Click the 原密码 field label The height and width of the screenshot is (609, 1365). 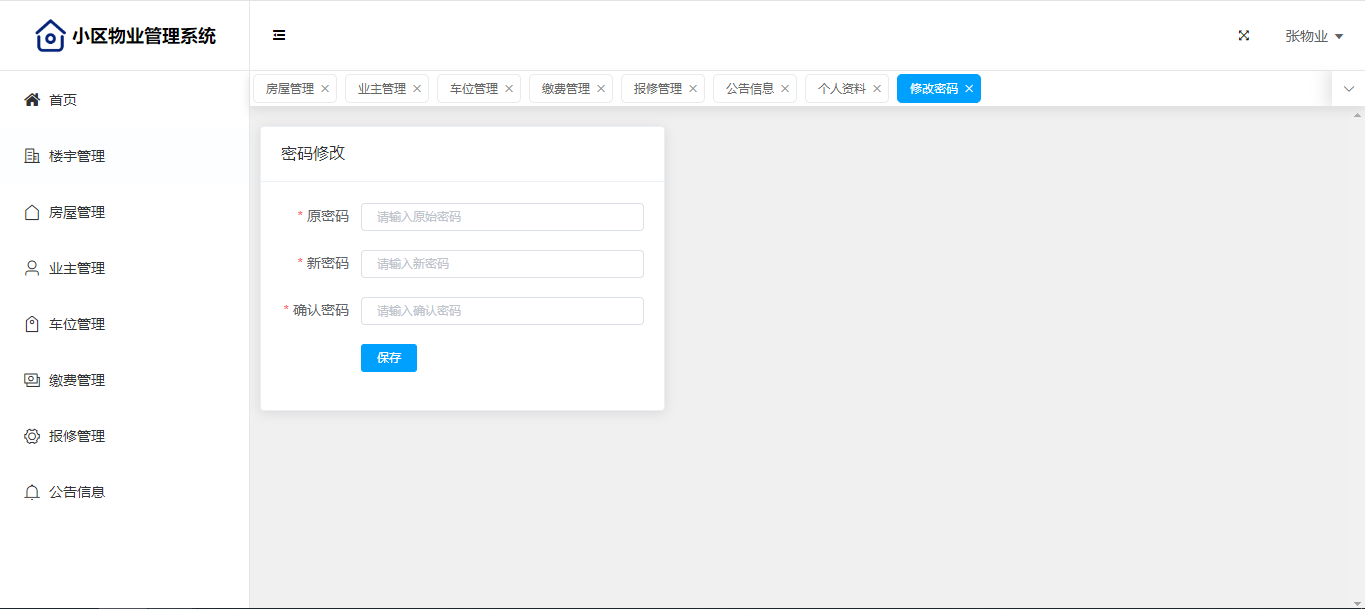(x=328, y=216)
